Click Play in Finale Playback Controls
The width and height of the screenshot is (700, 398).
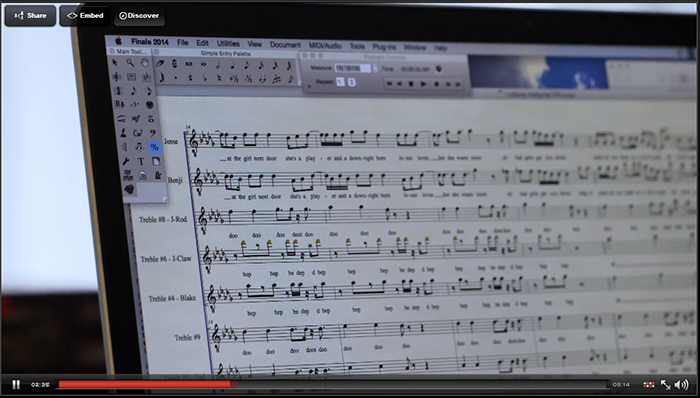(x=423, y=83)
